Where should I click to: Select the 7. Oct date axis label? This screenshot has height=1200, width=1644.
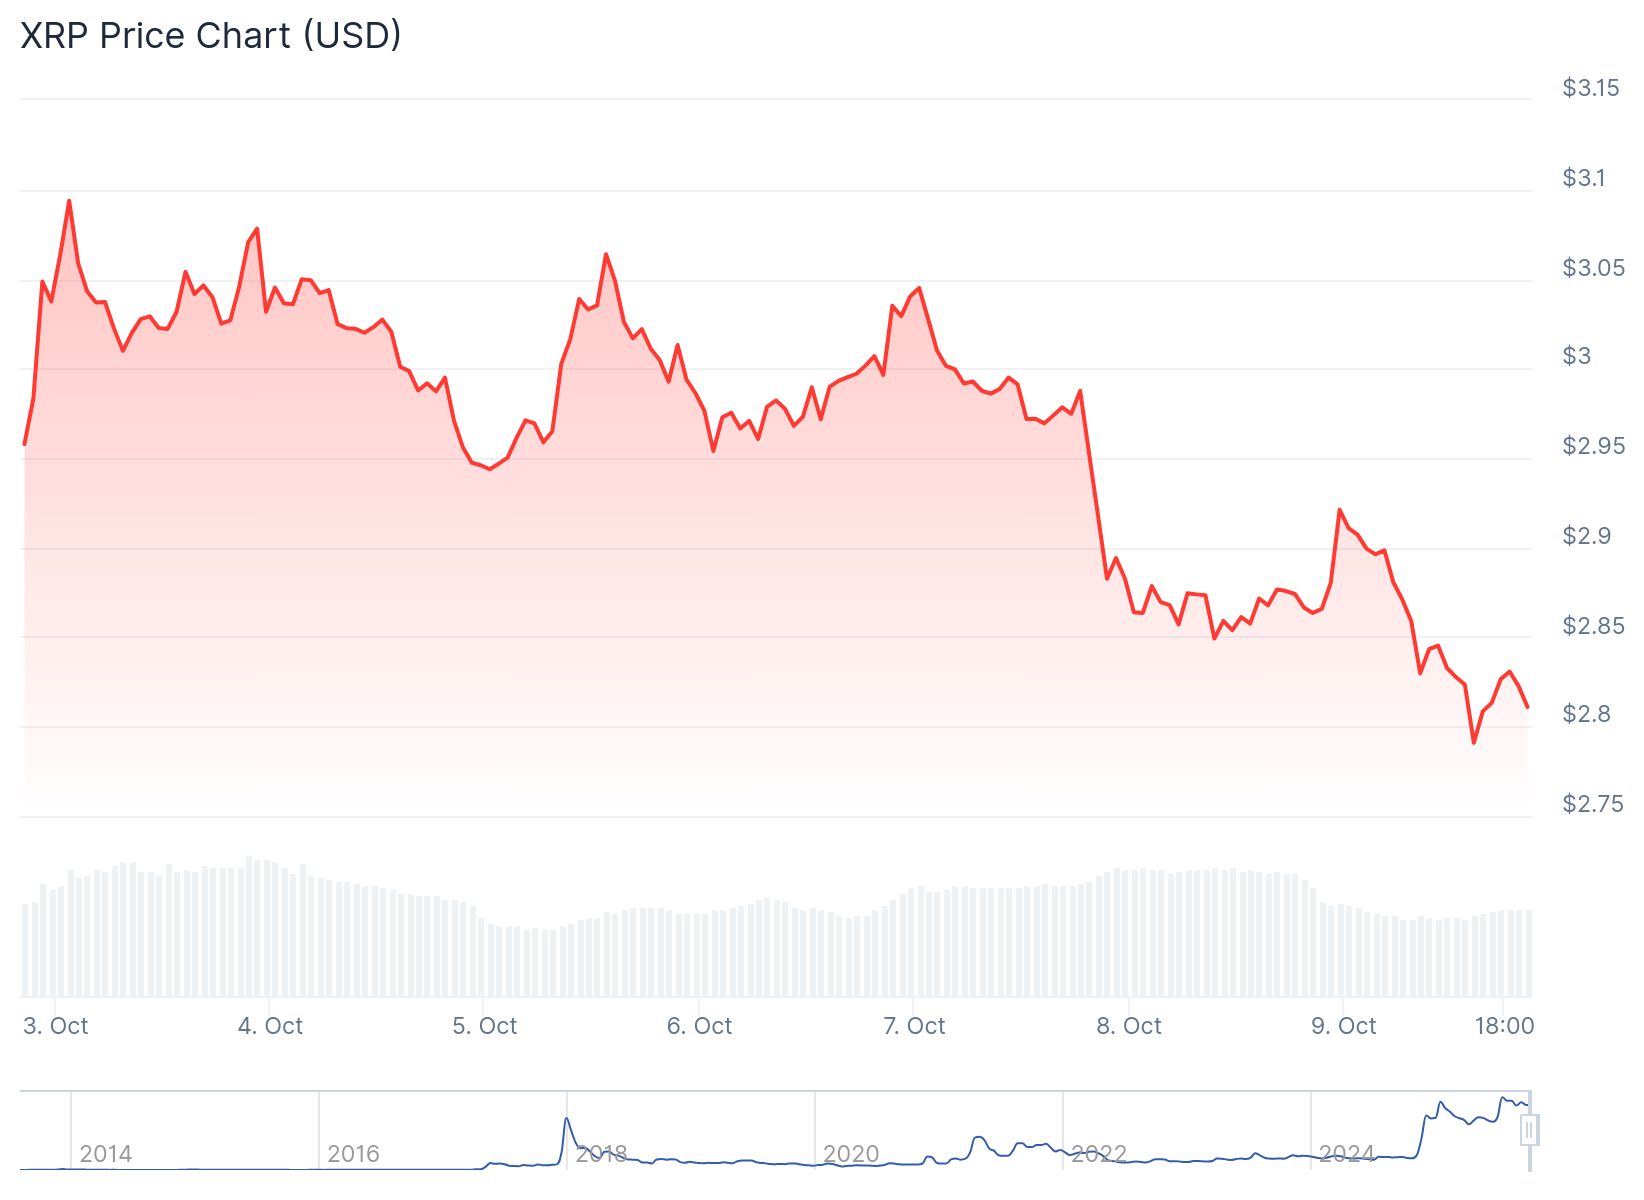[914, 1026]
